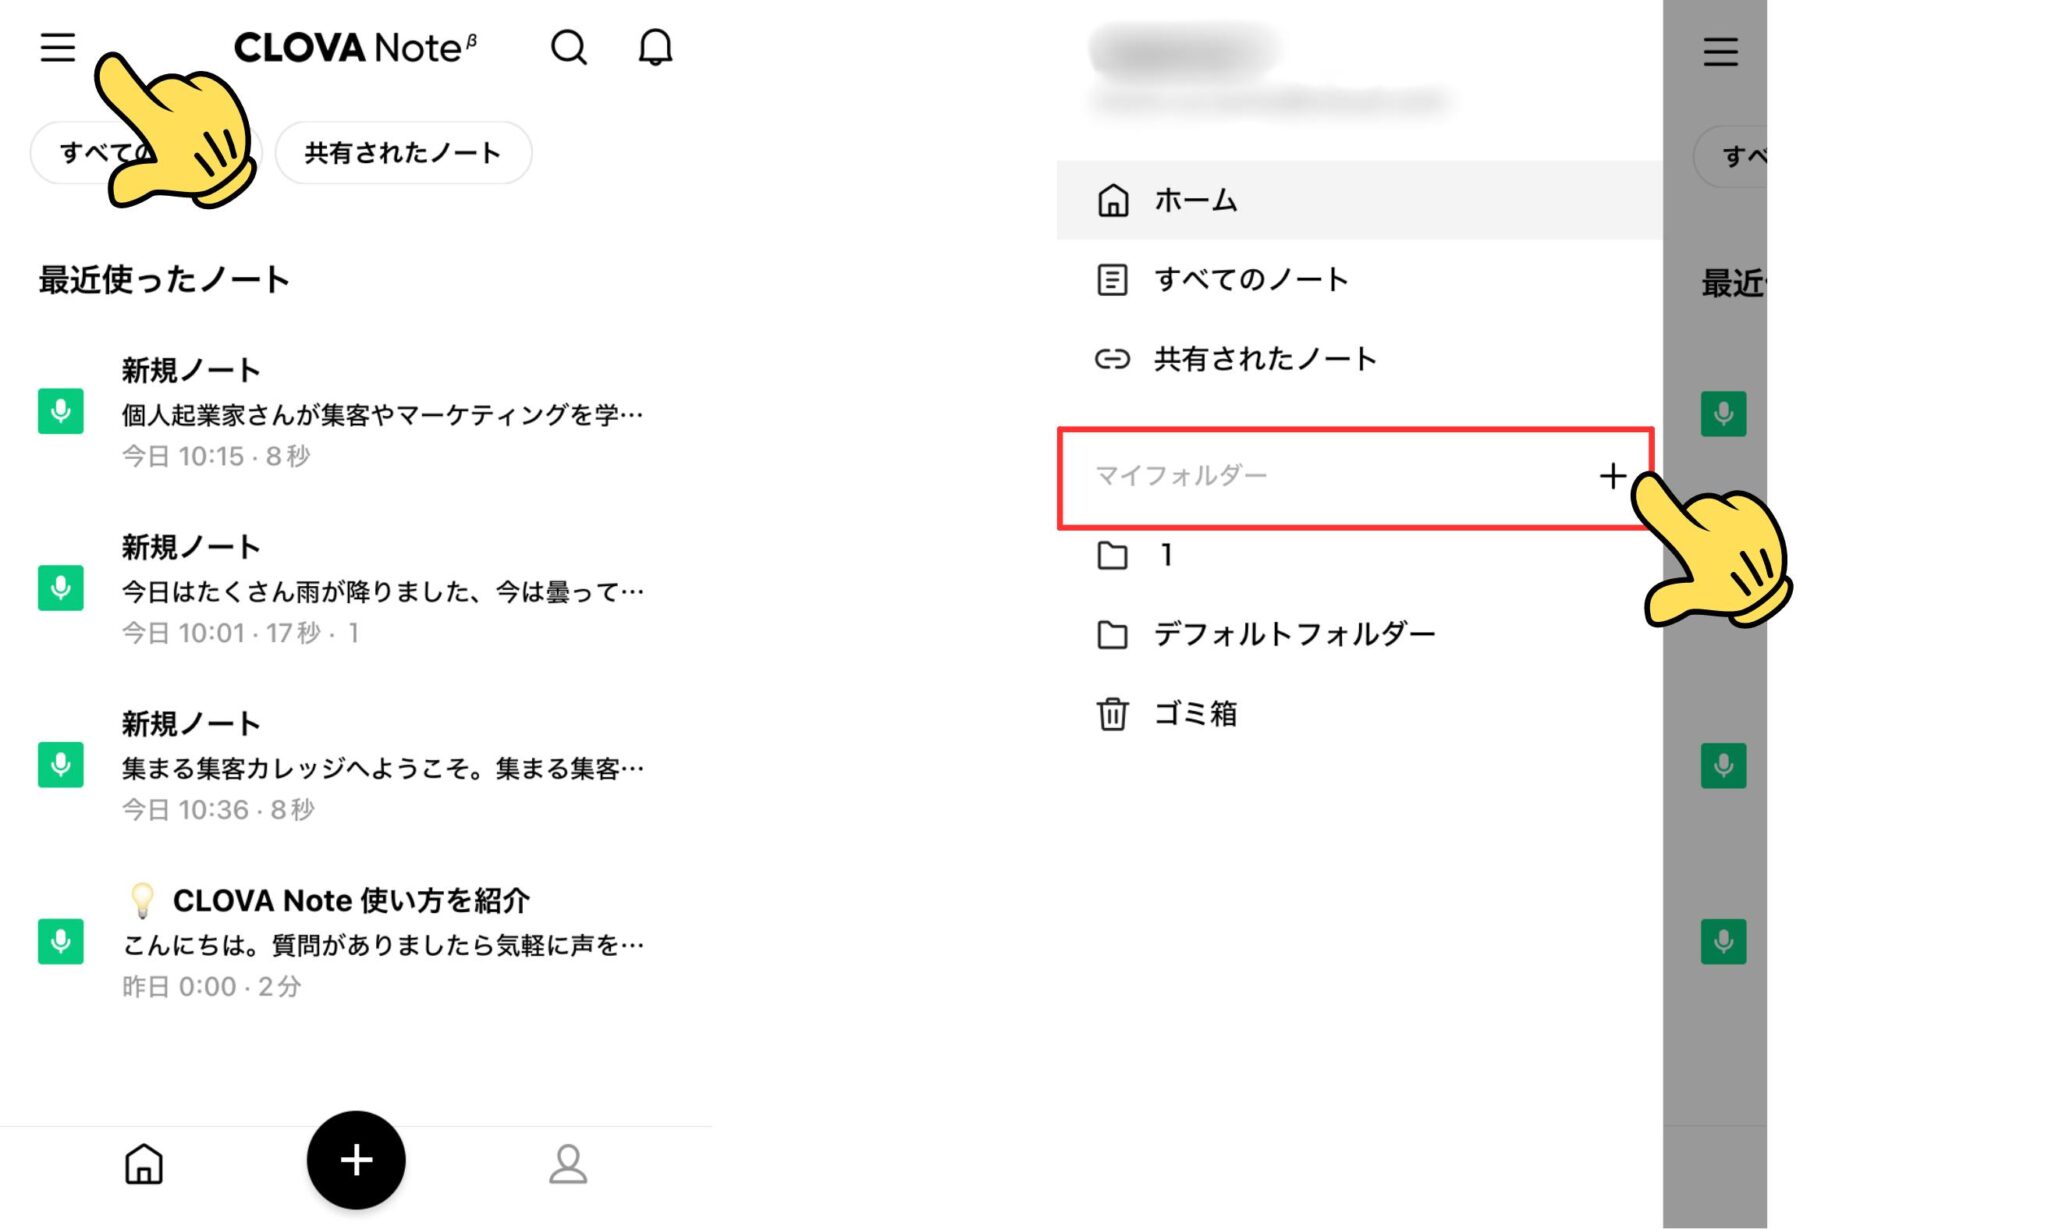
Task: Open the profile icon in bottom bar
Action: [x=568, y=1164]
